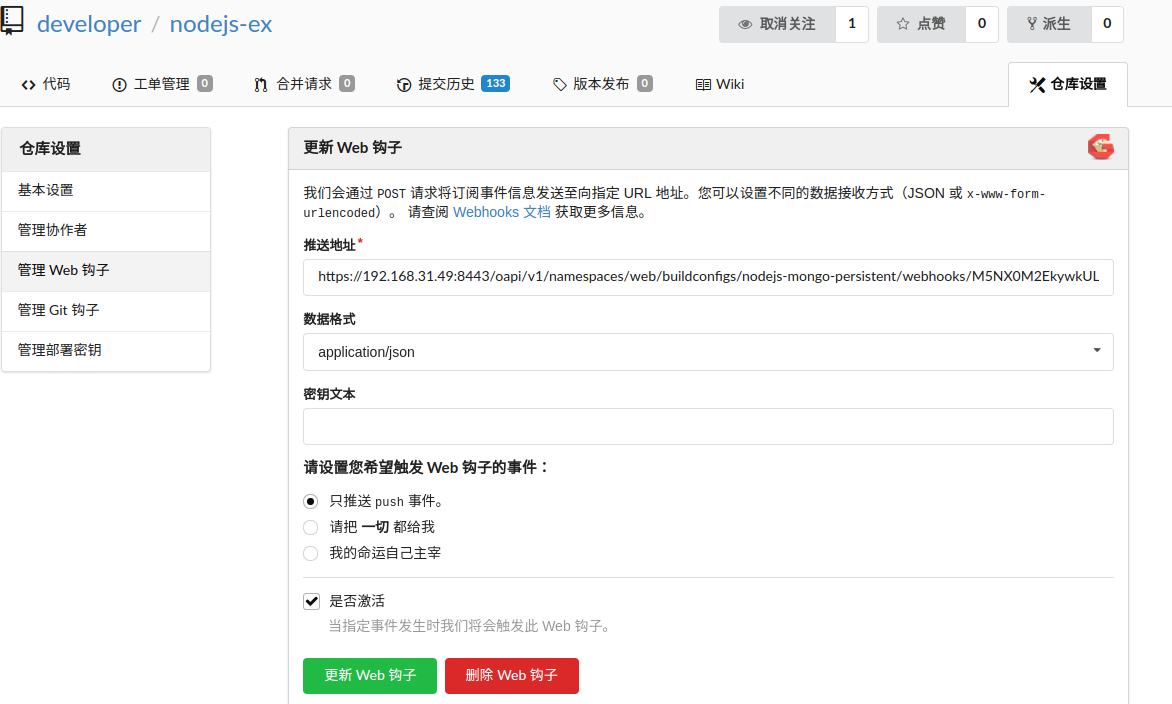
Task: Click the Gogs logo in the webhook panel
Action: tap(1100, 146)
